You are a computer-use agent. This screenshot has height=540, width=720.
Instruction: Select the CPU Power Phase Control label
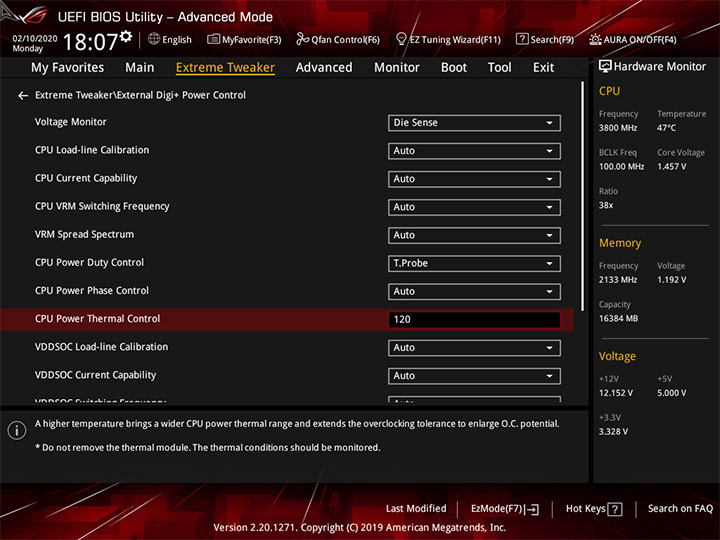tap(92, 291)
